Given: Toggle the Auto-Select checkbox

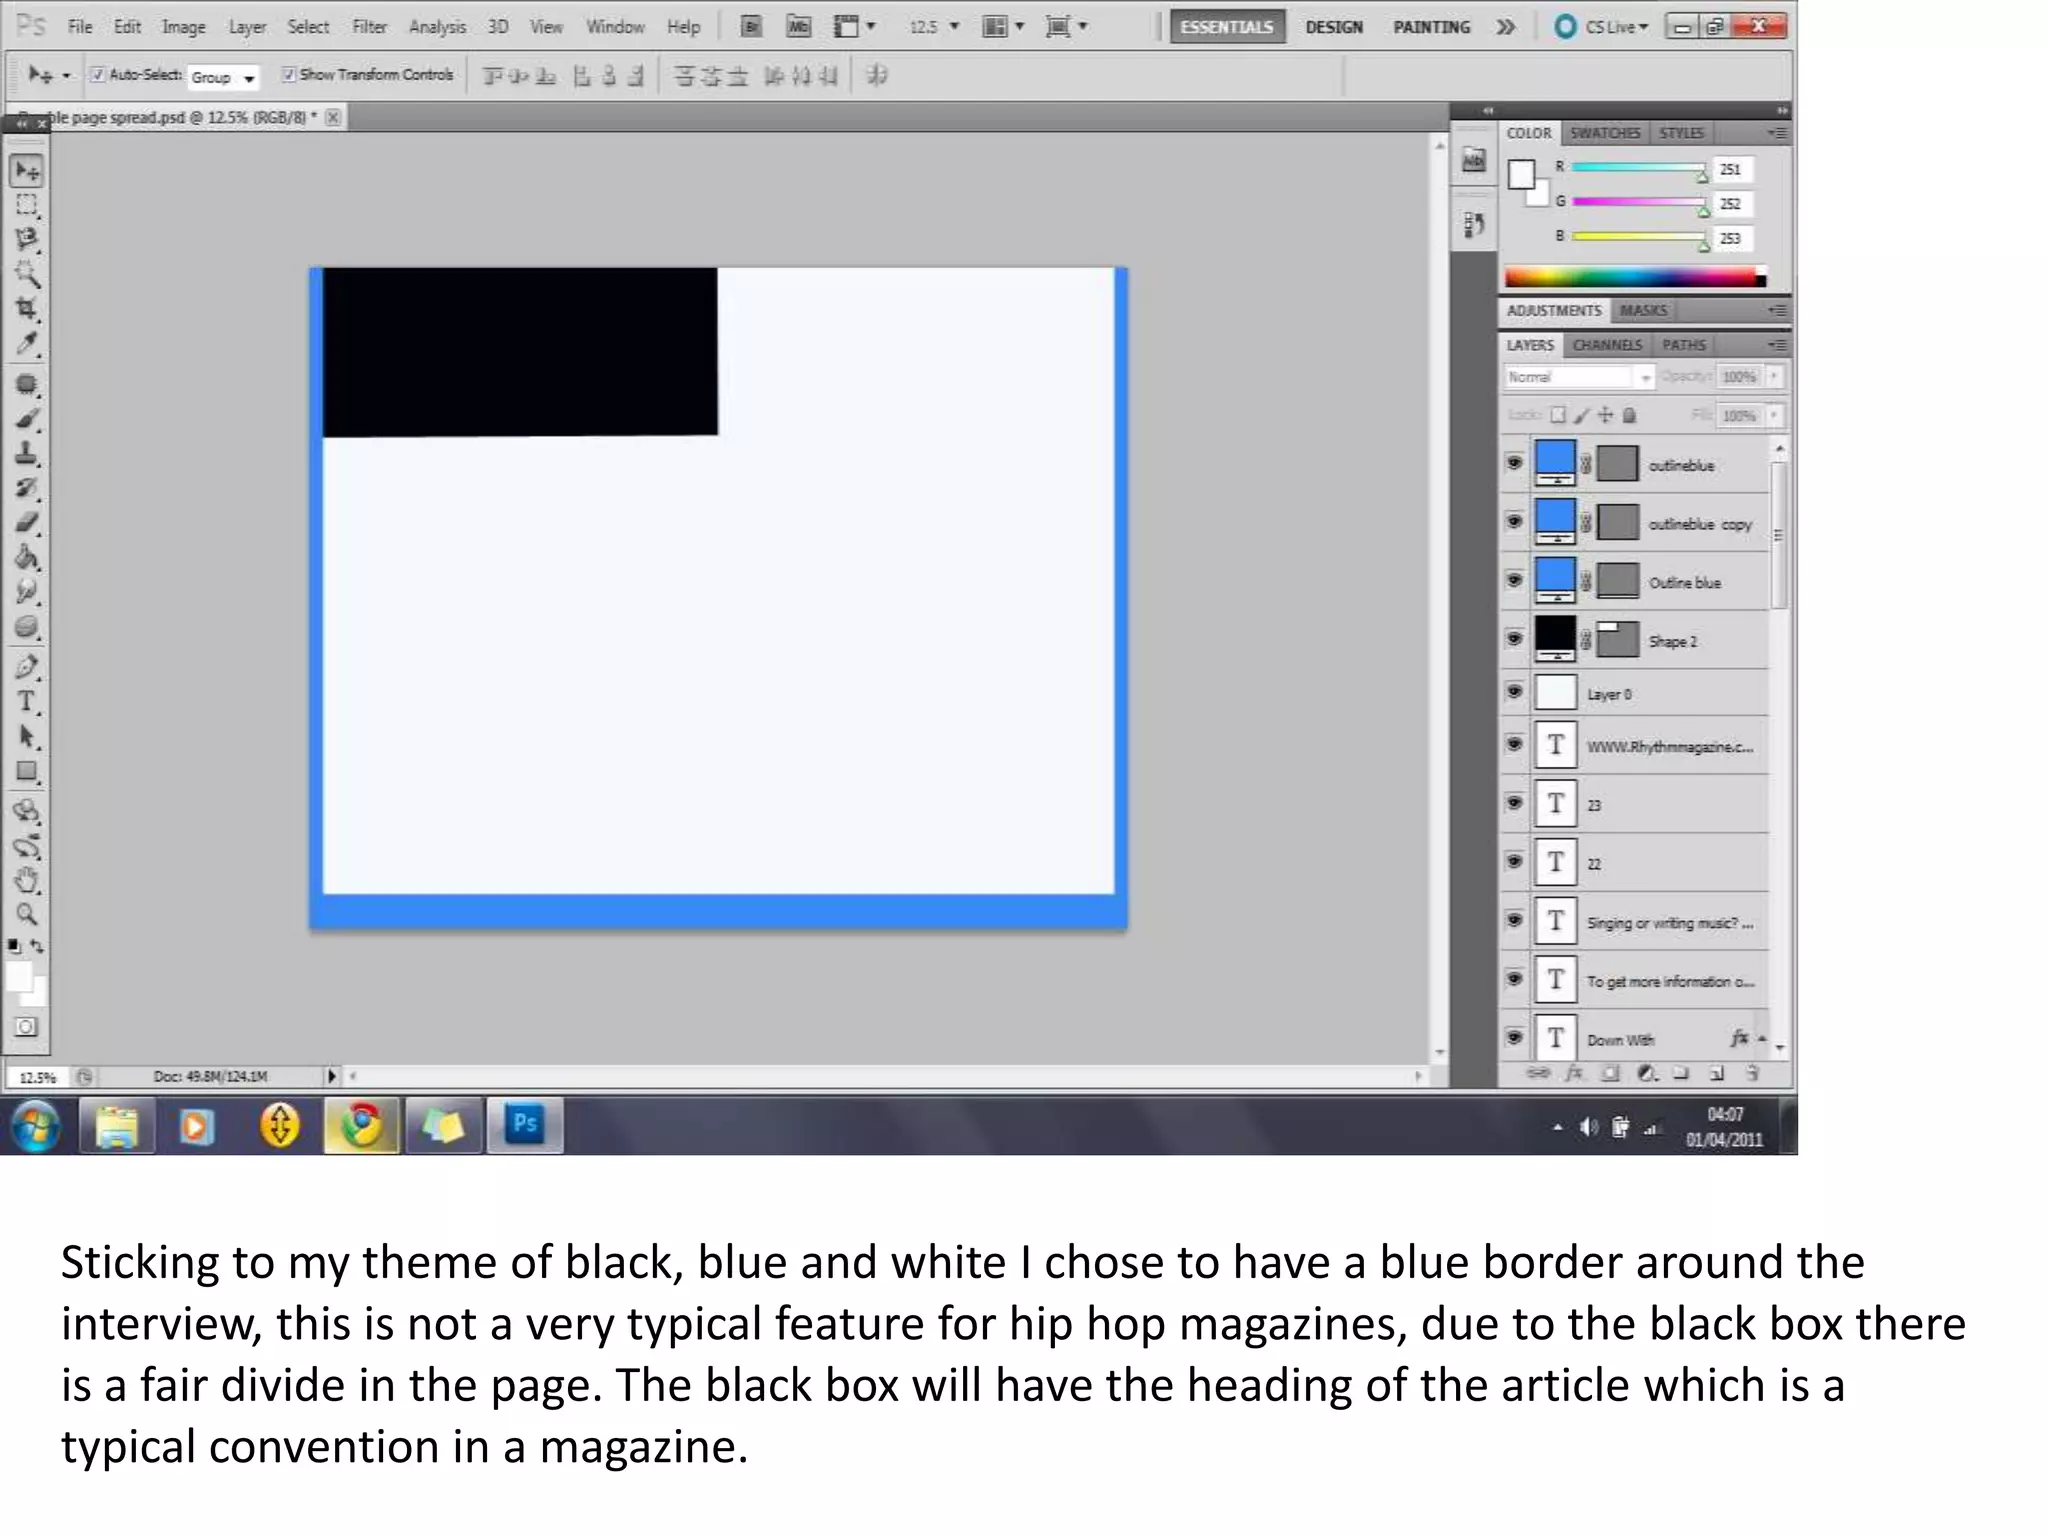Looking at the screenshot, I should (98, 75).
